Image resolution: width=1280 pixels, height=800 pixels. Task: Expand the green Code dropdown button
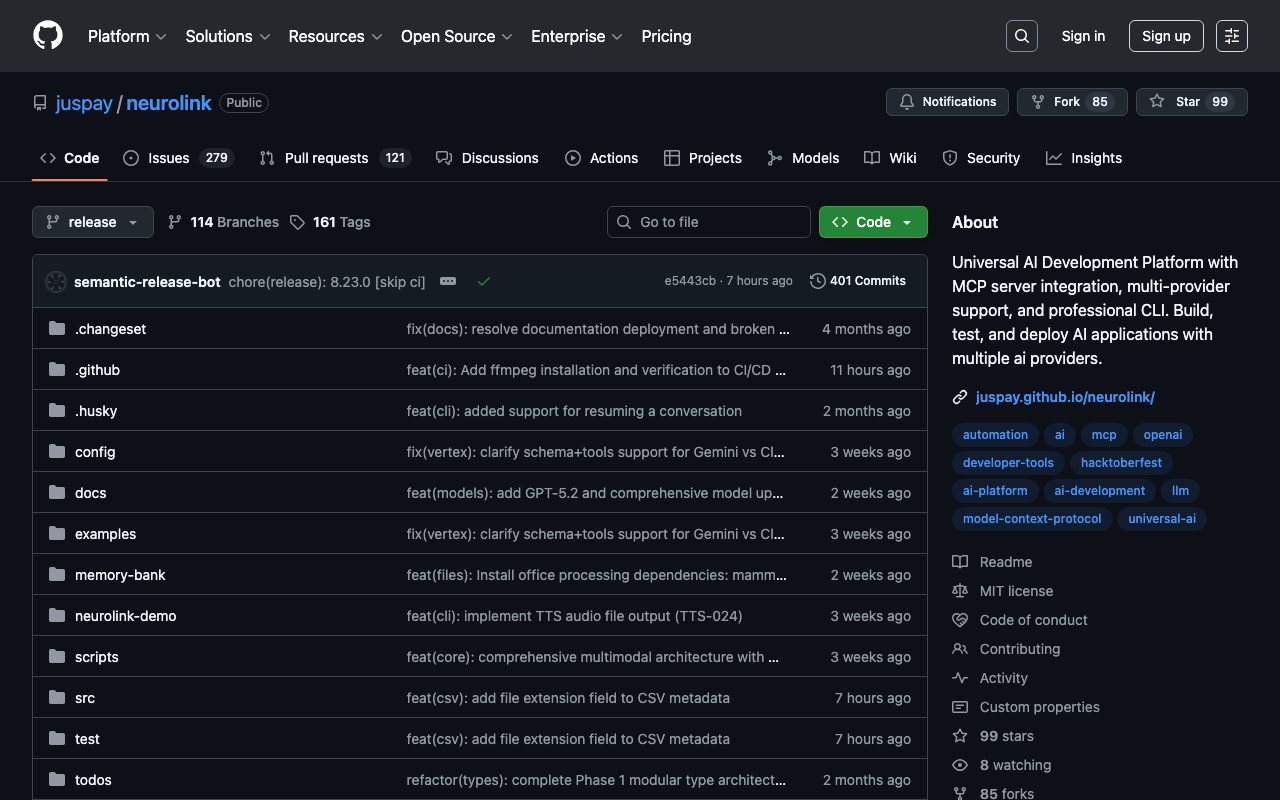873,222
